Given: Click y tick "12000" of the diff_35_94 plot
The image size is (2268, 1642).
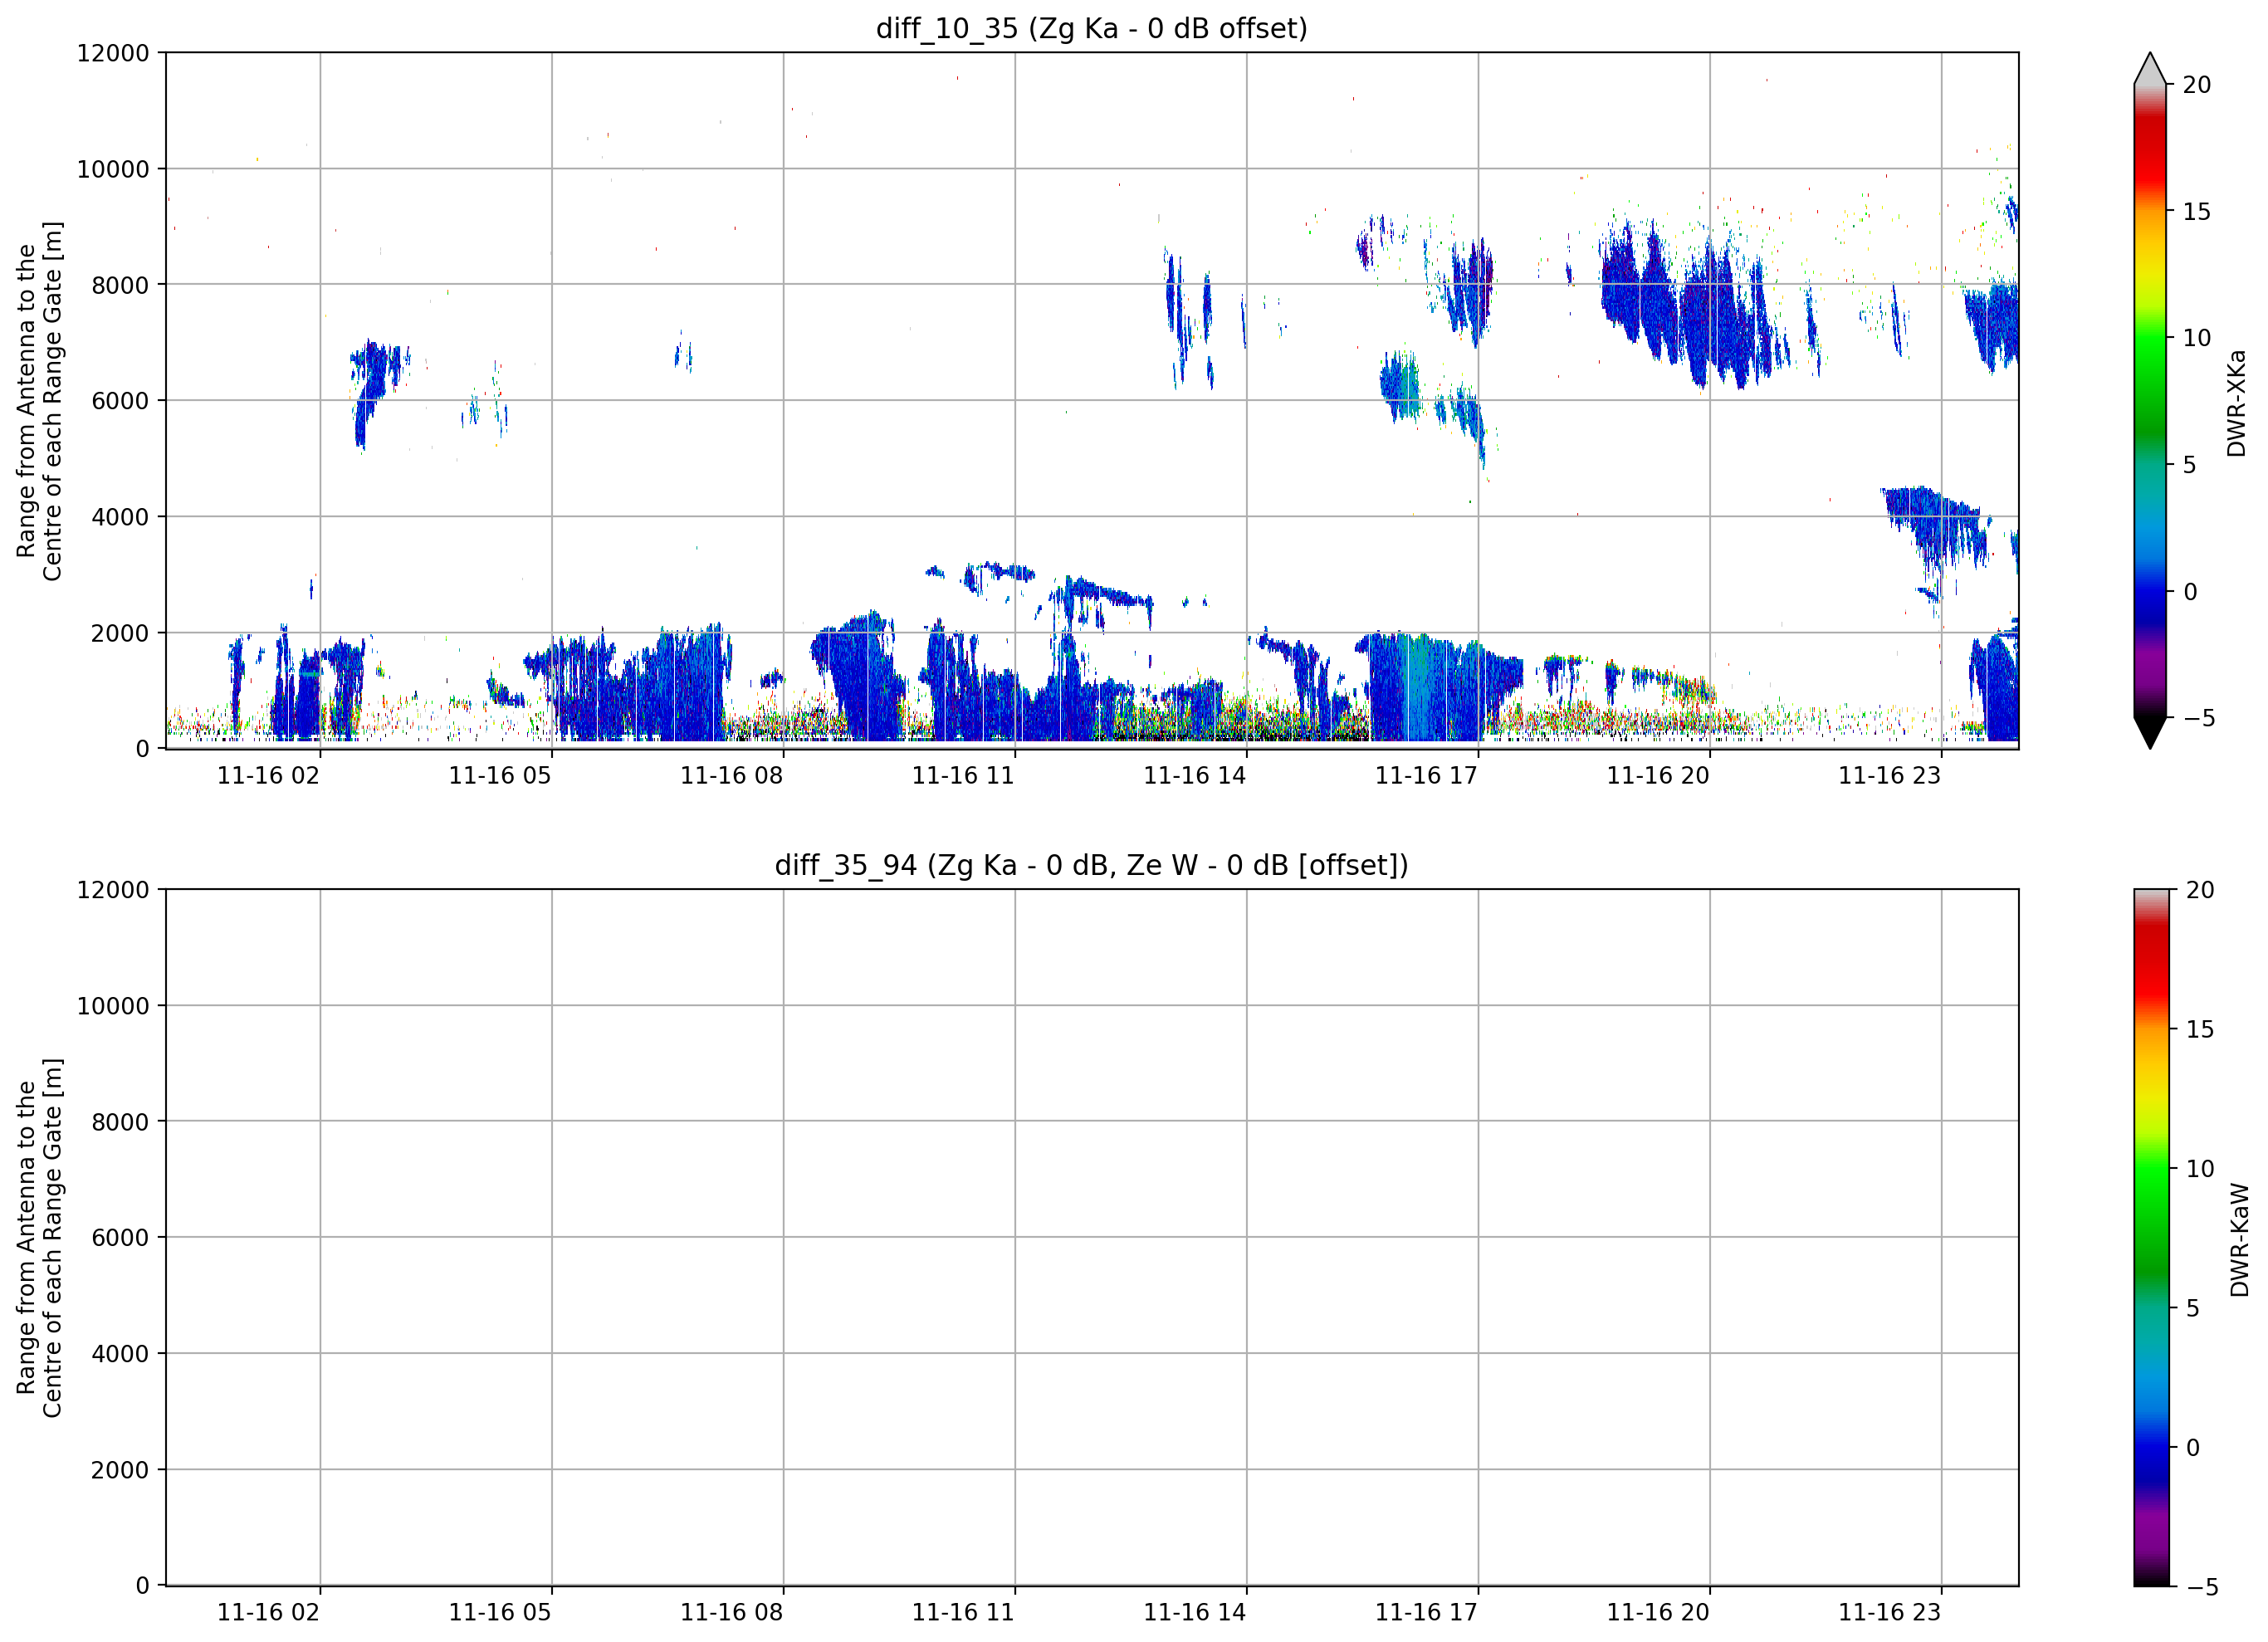Looking at the screenshot, I should 113,890.
